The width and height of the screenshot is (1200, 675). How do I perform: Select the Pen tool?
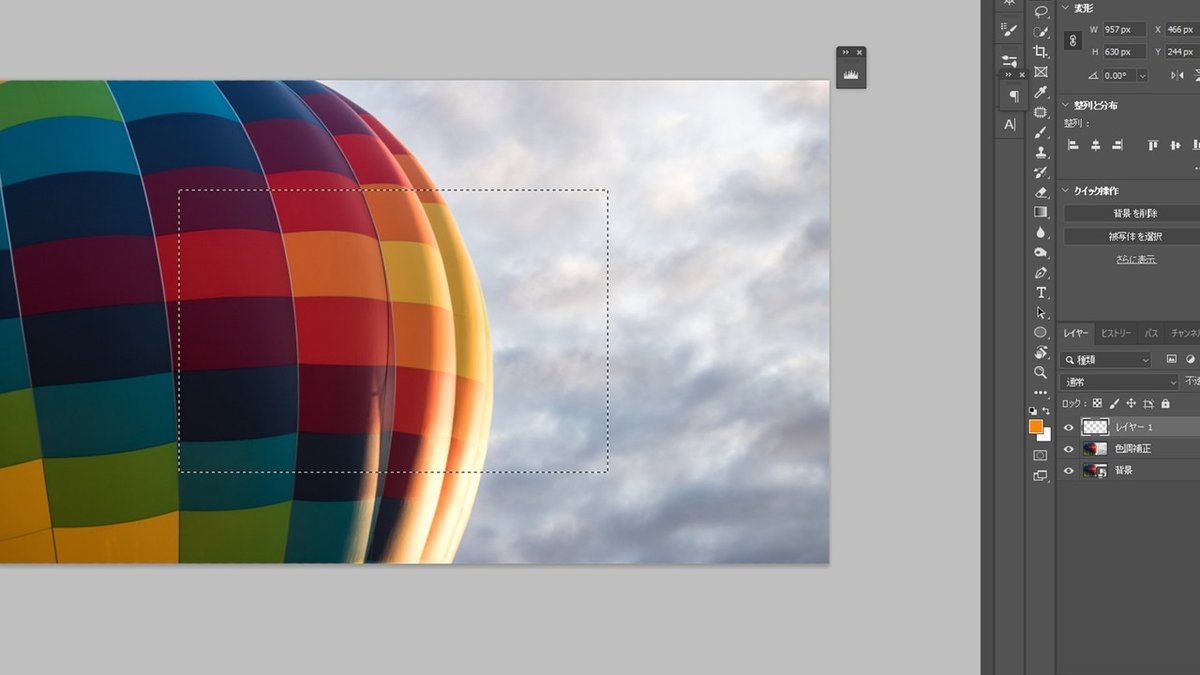[1041, 272]
